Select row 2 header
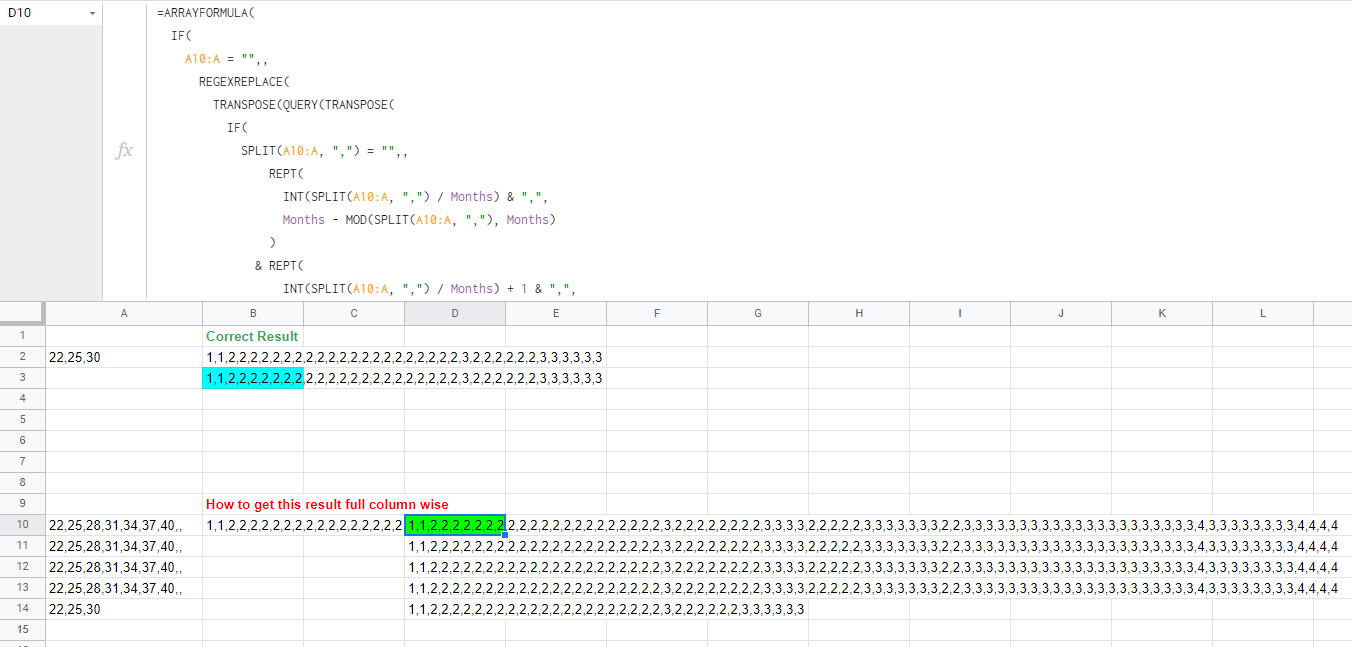Image resolution: width=1352 pixels, height=647 pixels. coord(22,357)
